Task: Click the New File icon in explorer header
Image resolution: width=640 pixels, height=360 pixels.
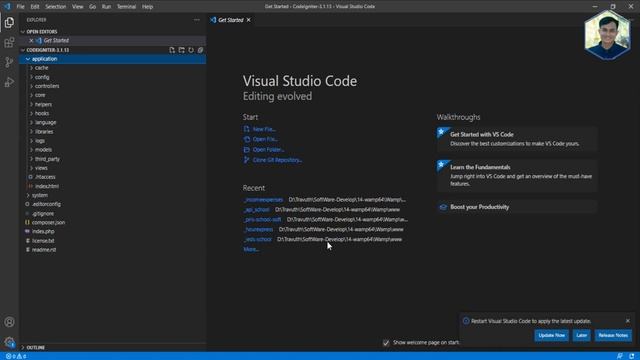Action: [x=172, y=50]
